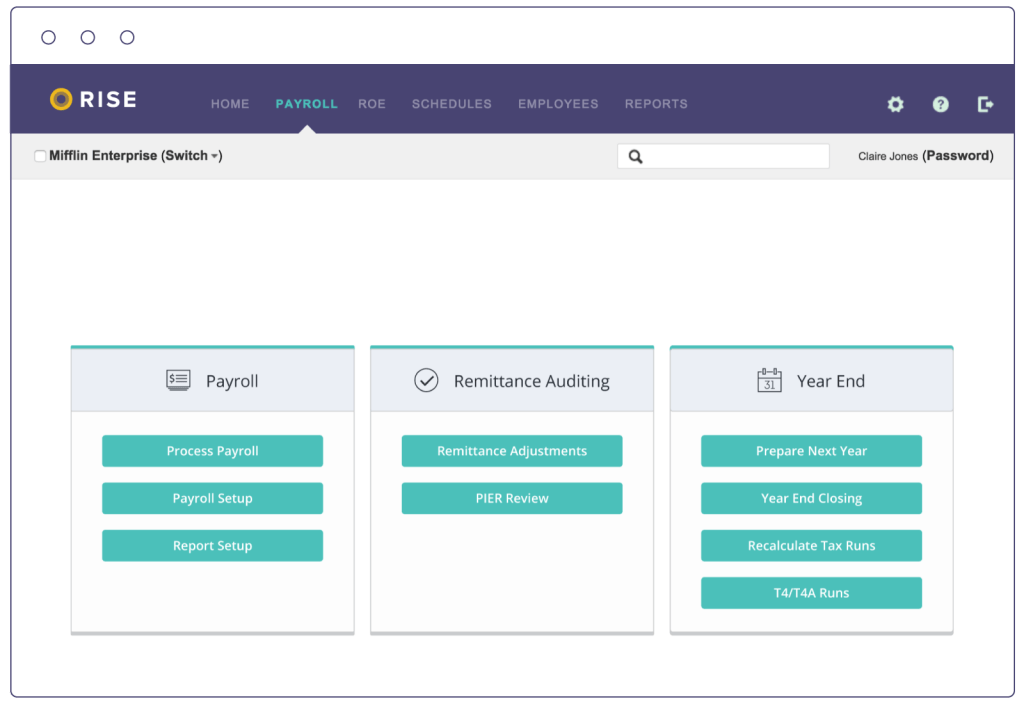Select the PAYROLL tab
Viewport: 1024px width, 704px height.
point(306,104)
